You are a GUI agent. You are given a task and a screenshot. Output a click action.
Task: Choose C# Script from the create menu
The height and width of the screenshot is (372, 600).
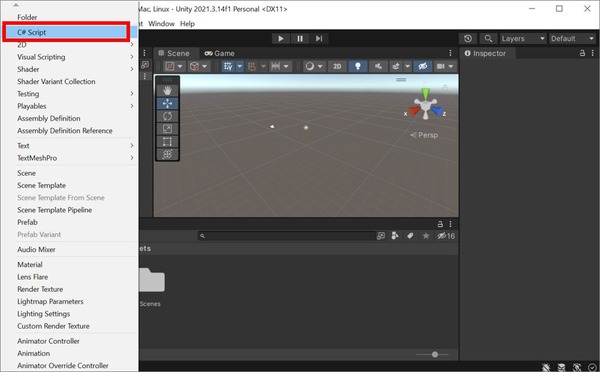(70, 32)
